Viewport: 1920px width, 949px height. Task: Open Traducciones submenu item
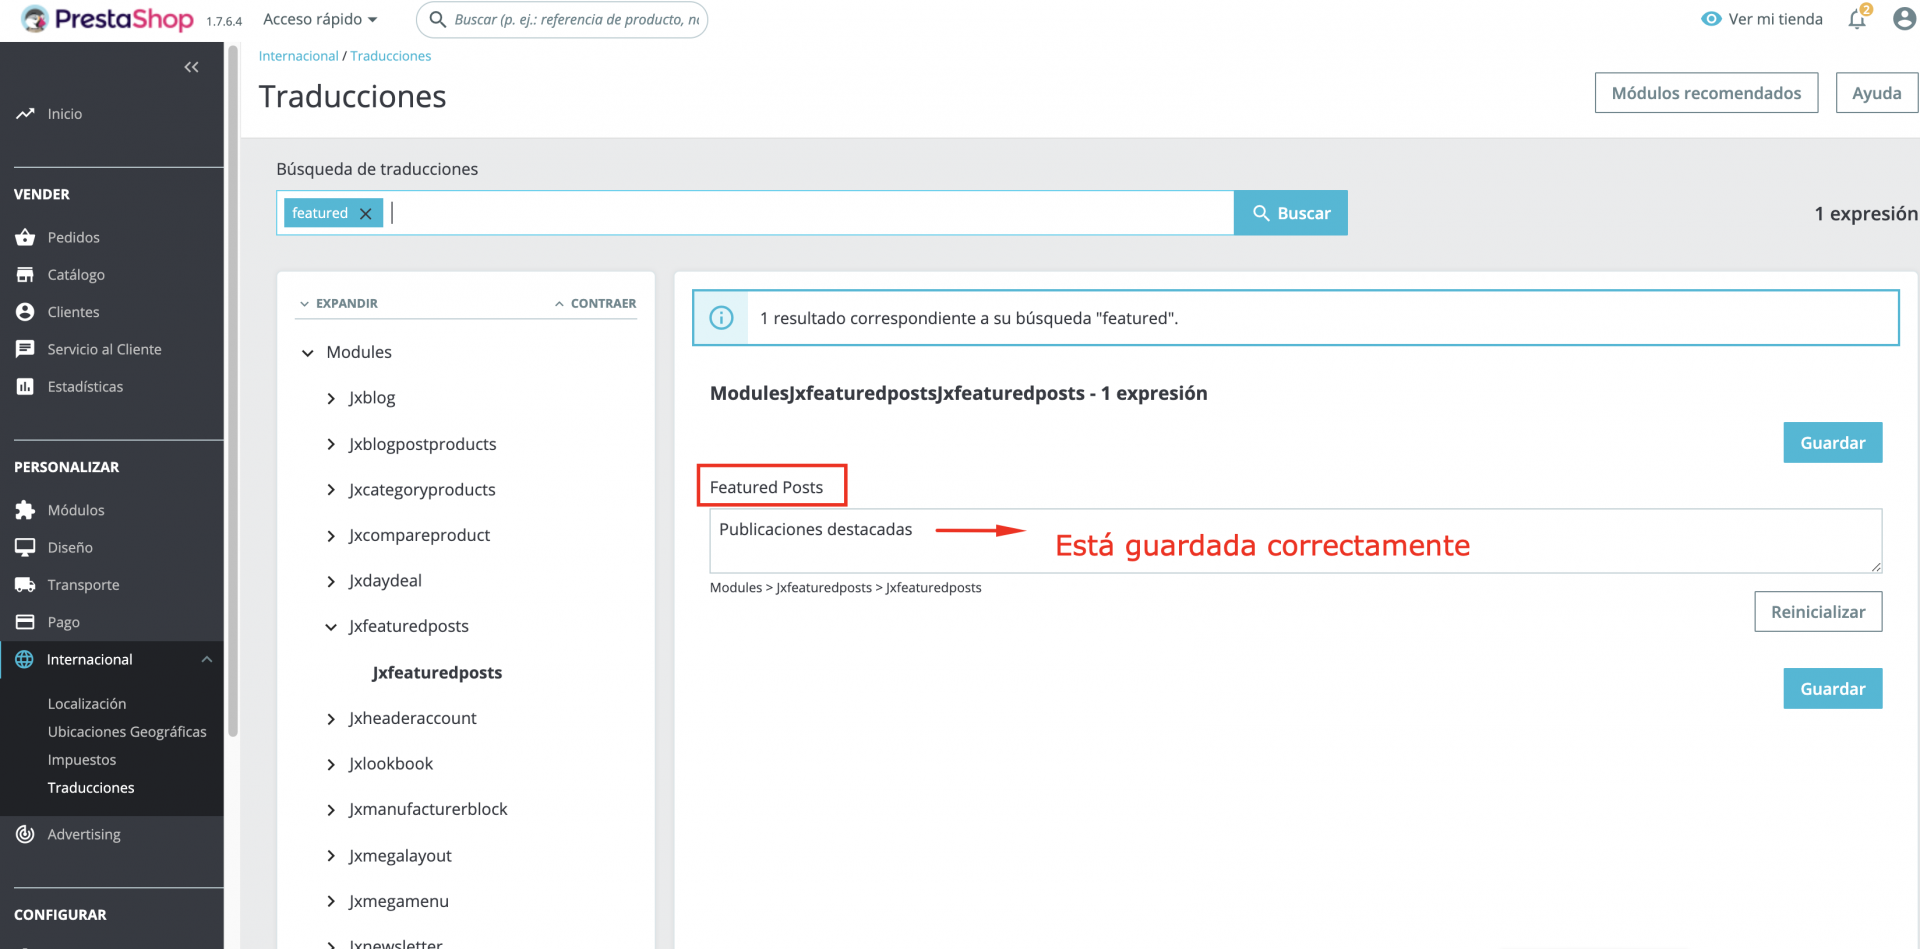pos(91,787)
